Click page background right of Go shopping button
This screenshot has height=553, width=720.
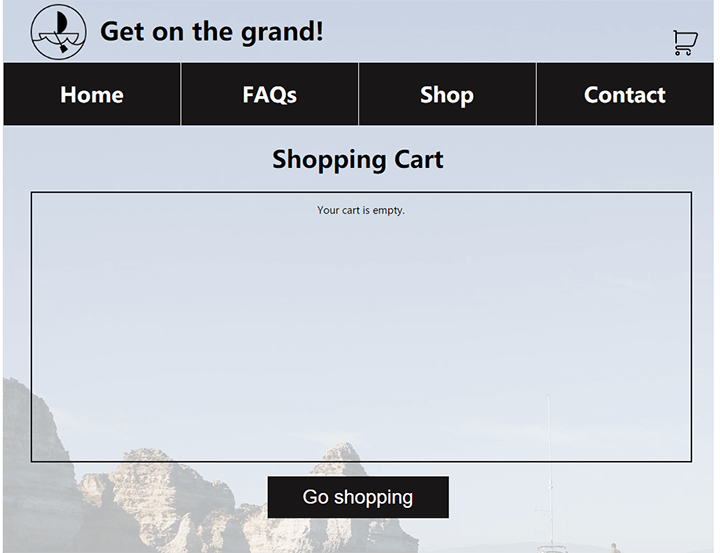pyautogui.click(x=580, y=497)
